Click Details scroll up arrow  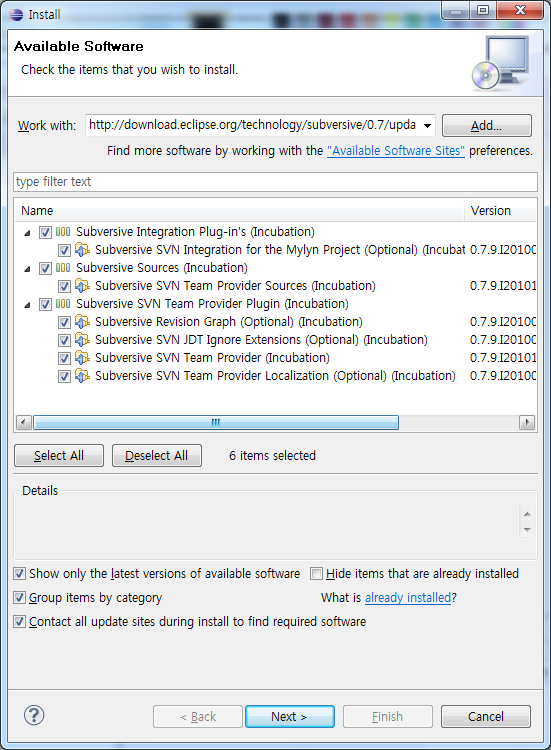pyautogui.click(x=527, y=514)
